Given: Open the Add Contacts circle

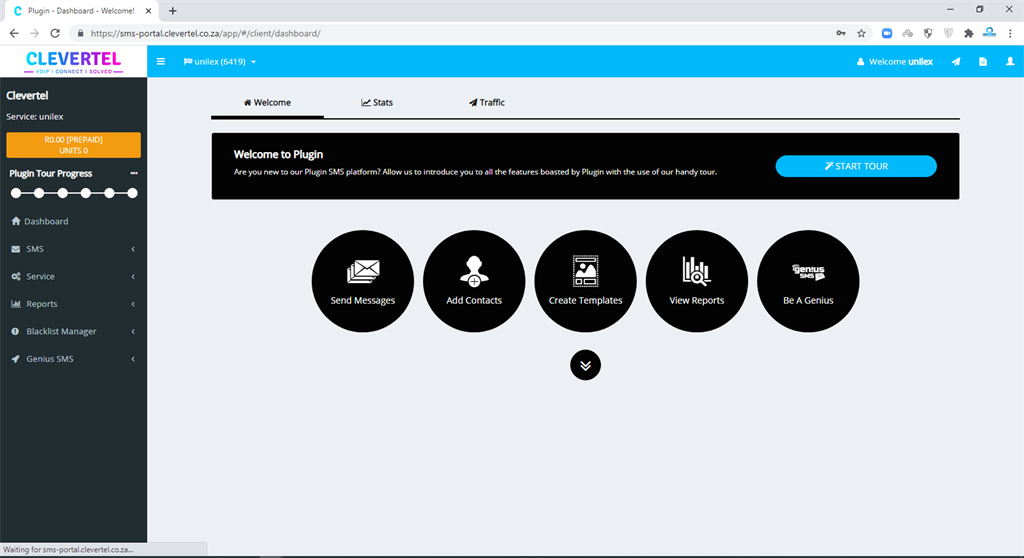Looking at the screenshot, I should [474, 281].
